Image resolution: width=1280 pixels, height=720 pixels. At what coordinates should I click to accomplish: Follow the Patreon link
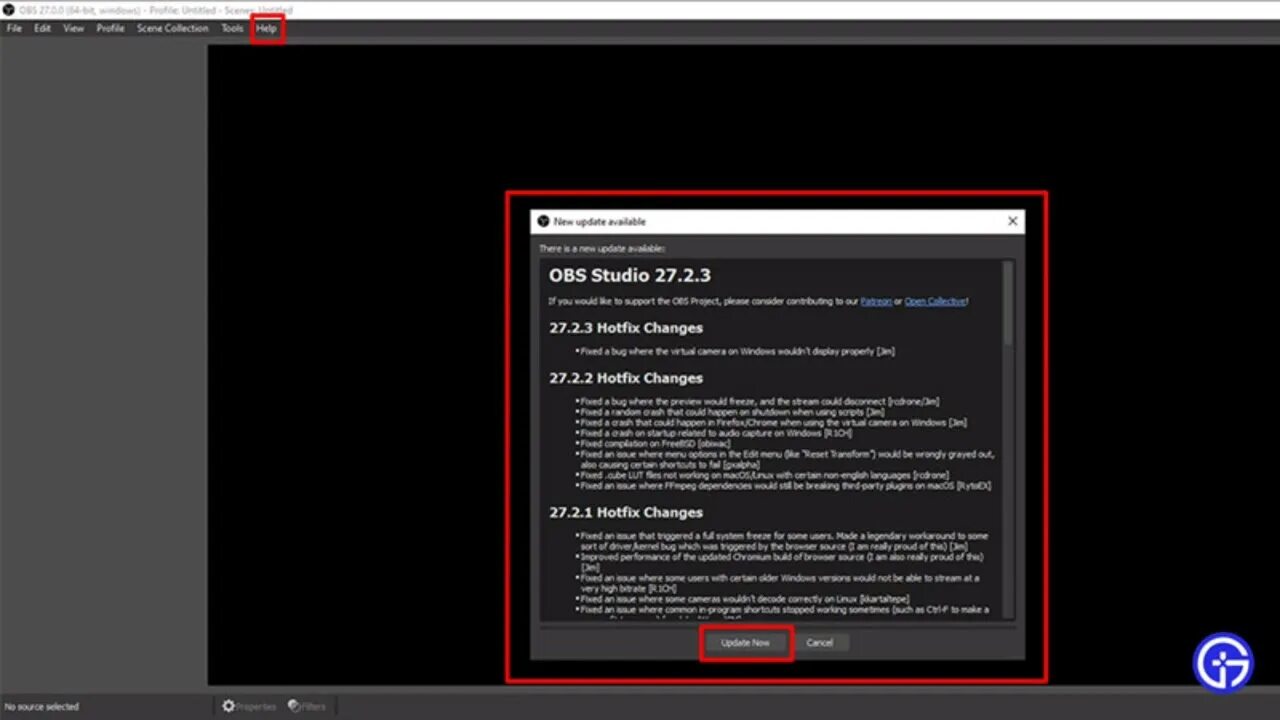click(876, 301)
